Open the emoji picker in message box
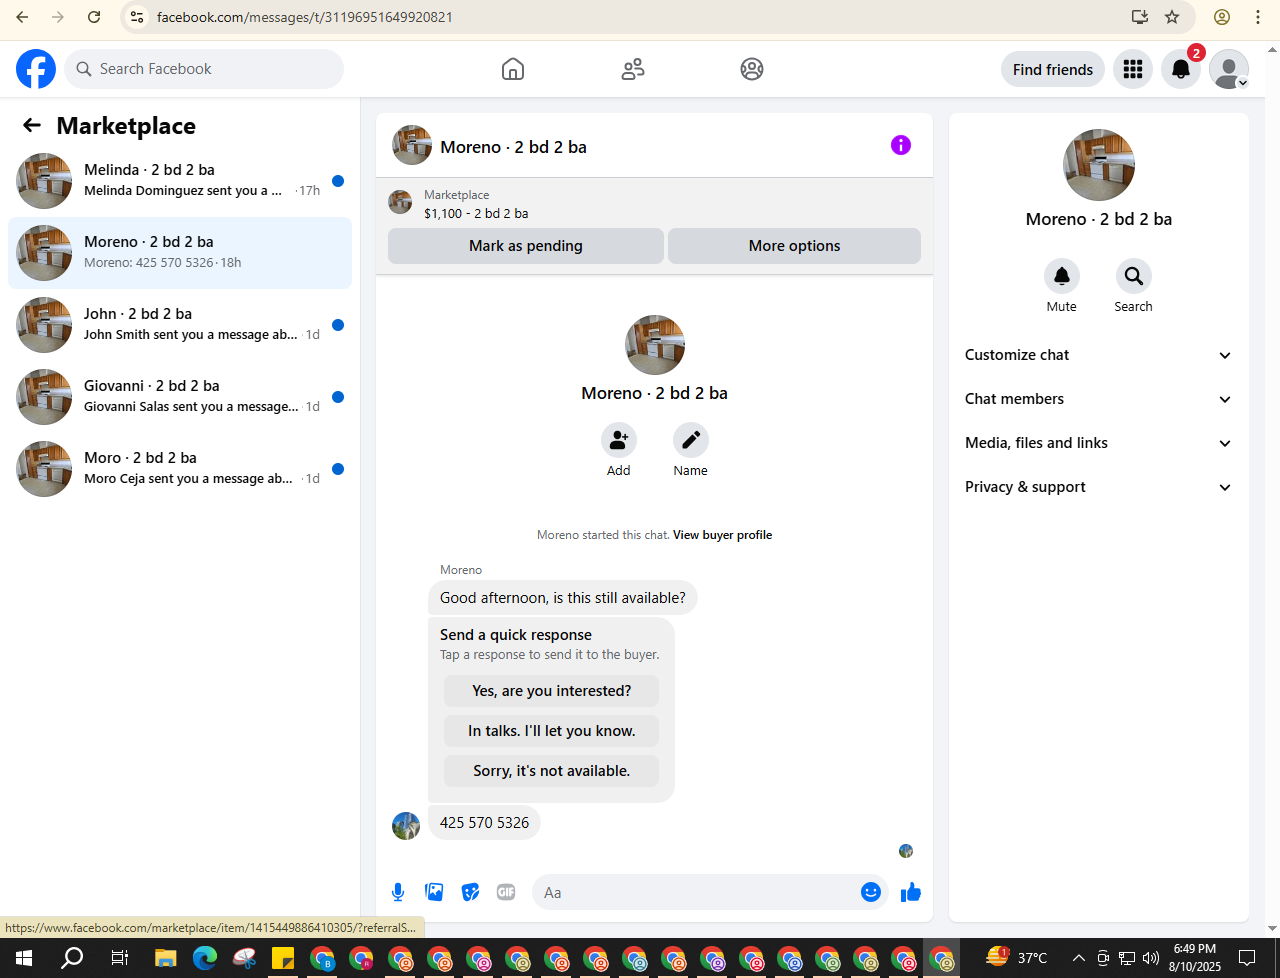Viewport: 1280px width, 978px height. tap(871, 892)
